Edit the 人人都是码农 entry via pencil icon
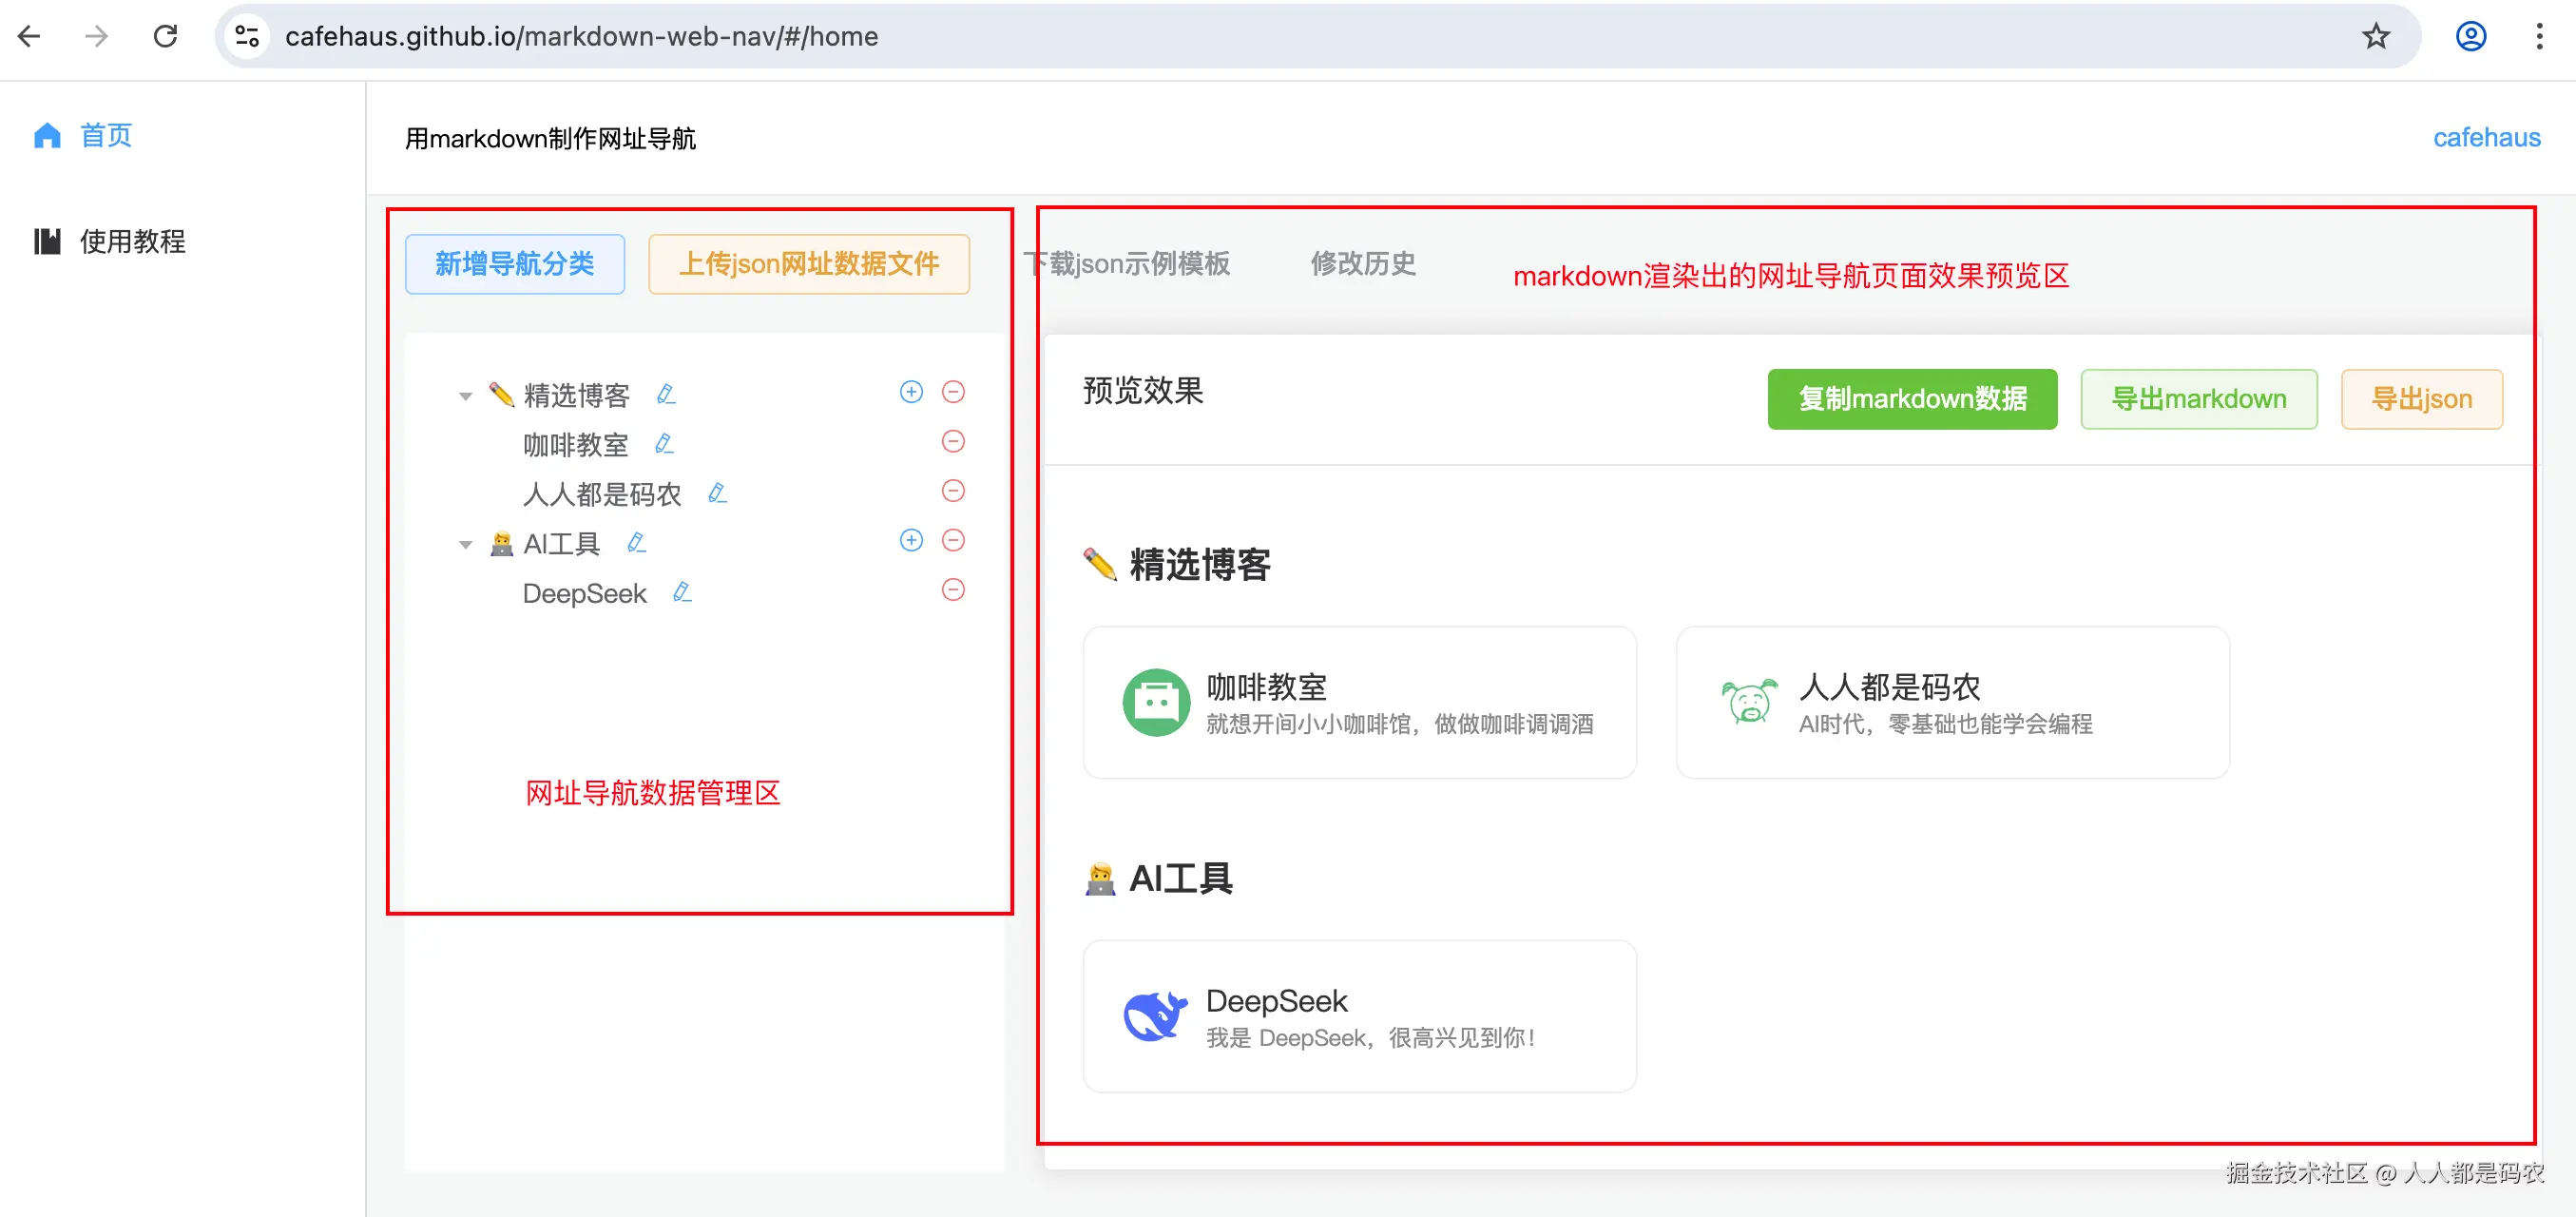The height and width of the screenshot is (1217, 2576). coord(717,493)
